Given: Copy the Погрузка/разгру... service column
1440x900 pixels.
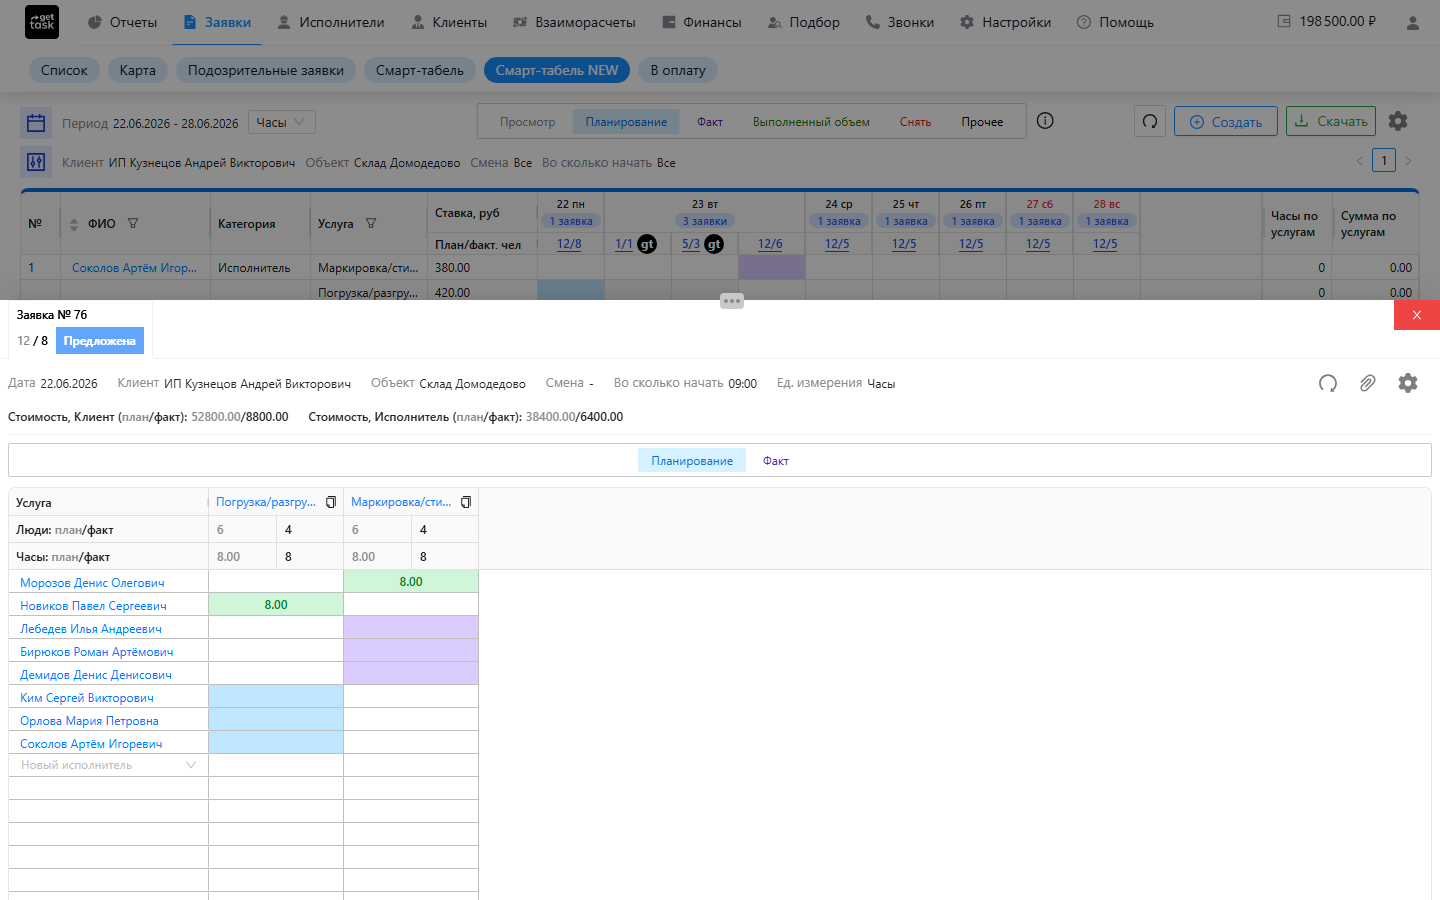Looking at the screenshot, I should point(331,502).
